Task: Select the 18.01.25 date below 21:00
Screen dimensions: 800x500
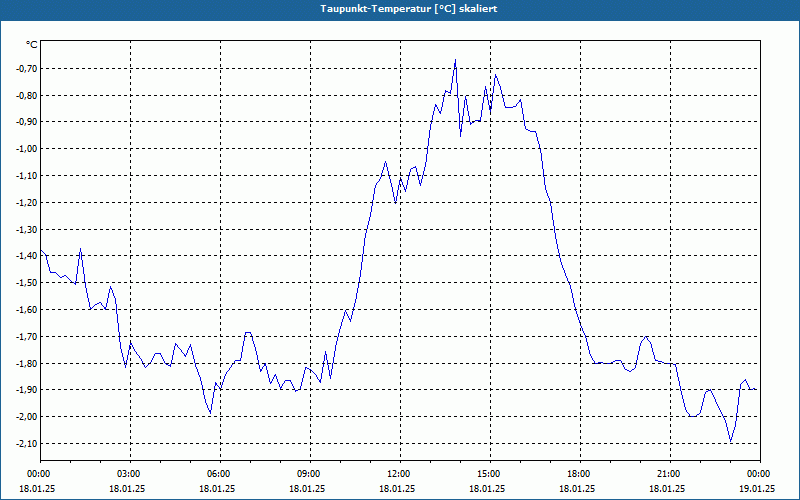Action: pyautogui.click(x=667, y=488)
